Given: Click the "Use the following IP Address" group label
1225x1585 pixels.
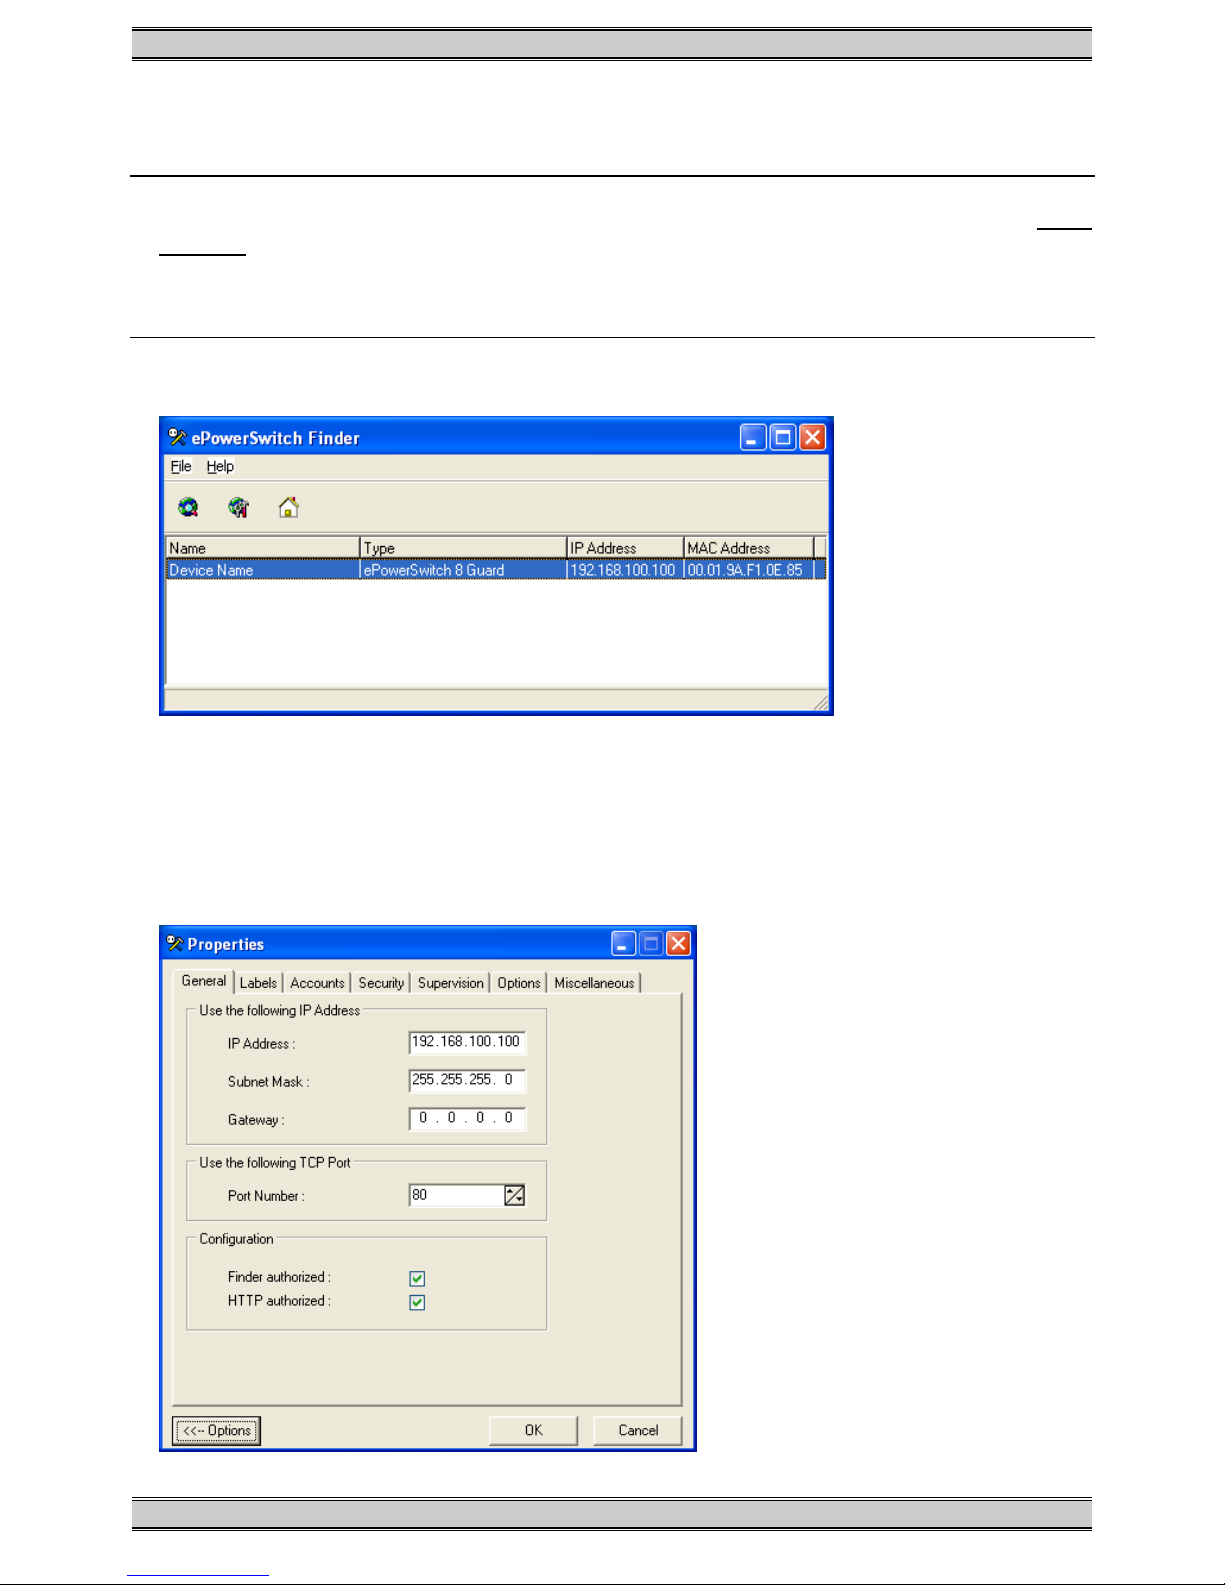Looking at the screenshot, I should 280,1010.
